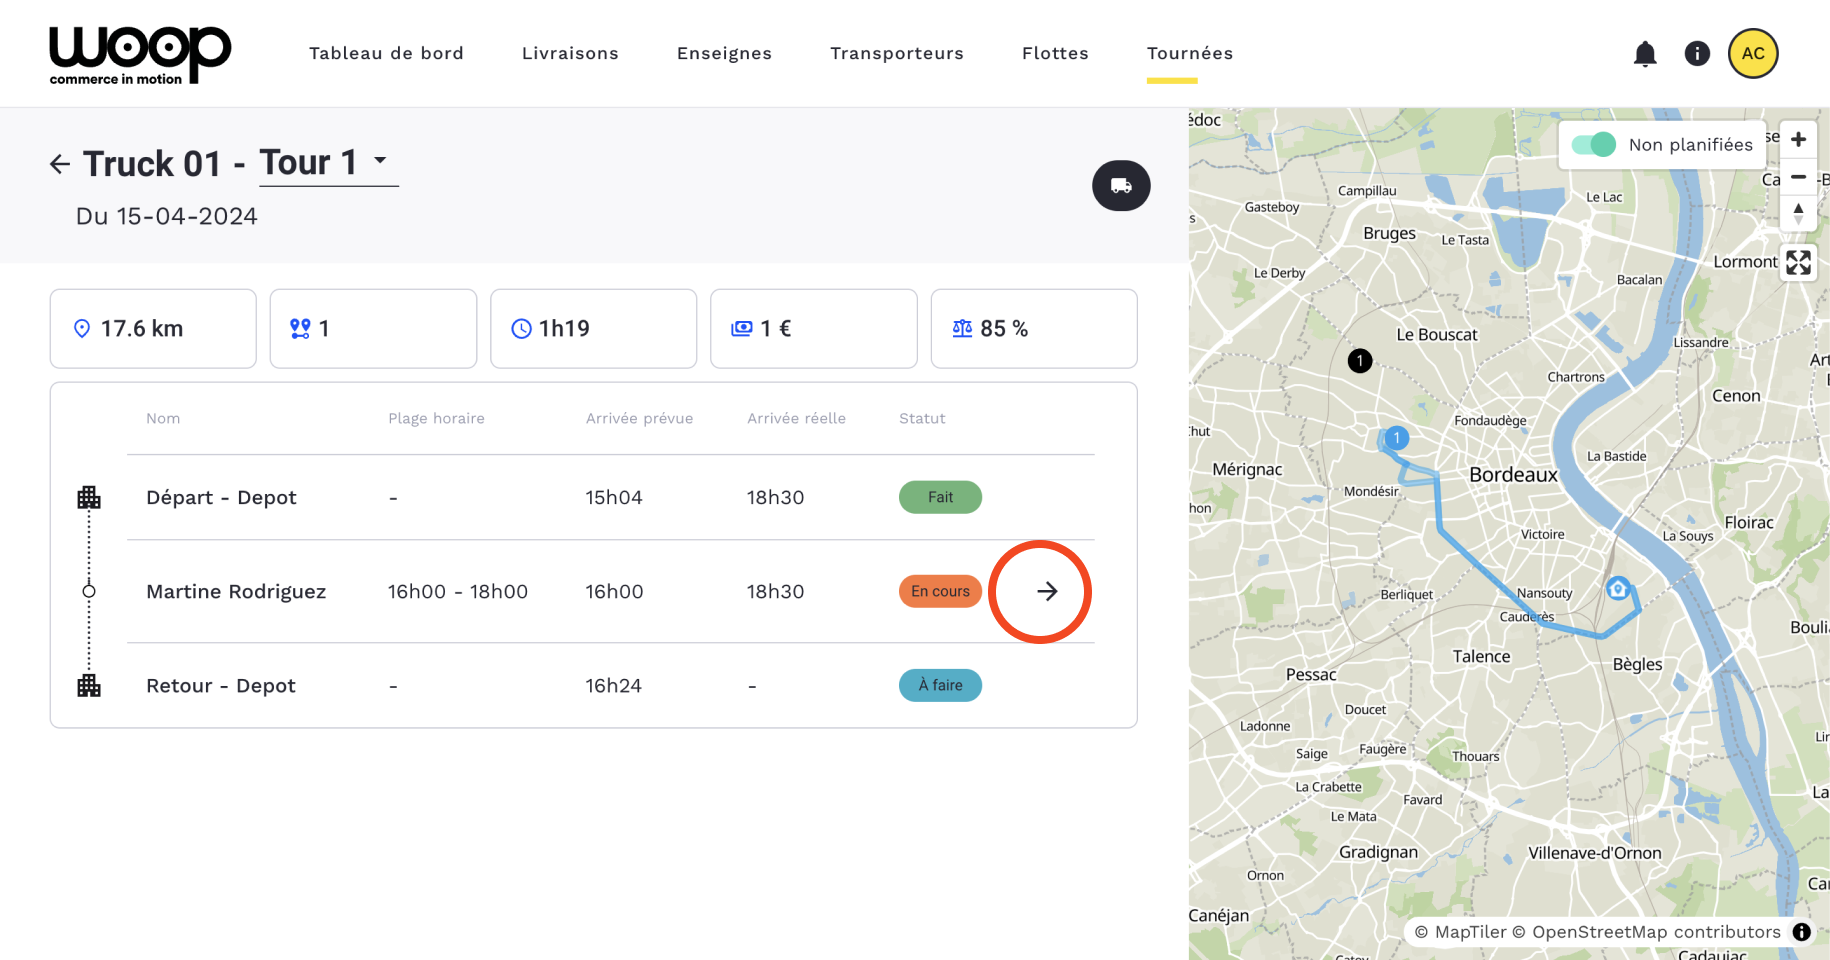This screenshot has width=1830, height=960.
Task: Go to the Transporteurs tab
Action: pyautogui.click(x=897, y=54)
